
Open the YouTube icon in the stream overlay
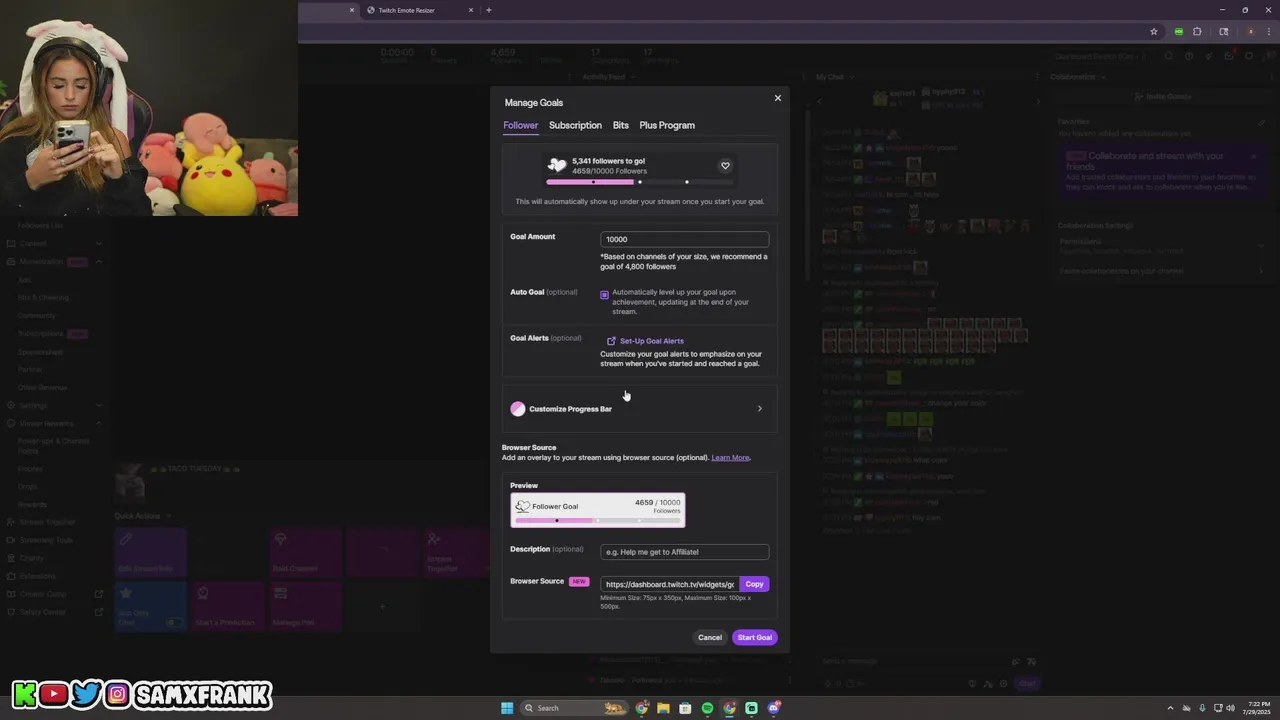click(x=54, y=694)
